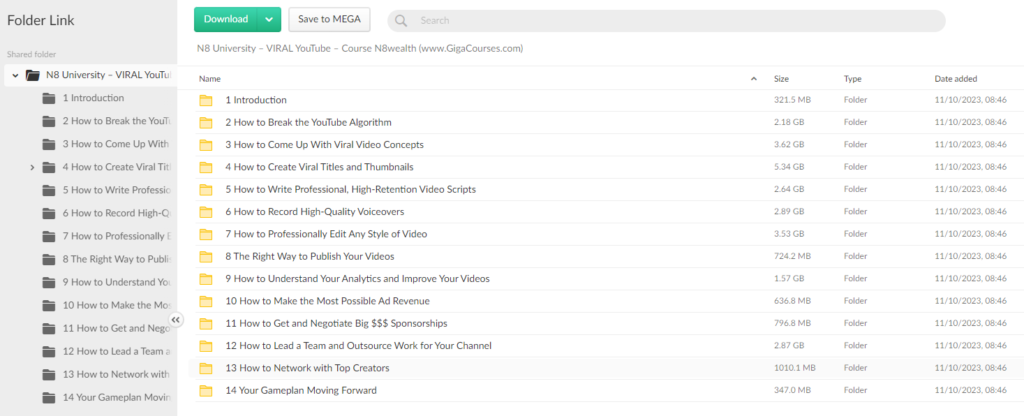Viewport: 1024px width, 416px height.
Task: Collapse the N8 University root folder
Action: click(15, 75)
